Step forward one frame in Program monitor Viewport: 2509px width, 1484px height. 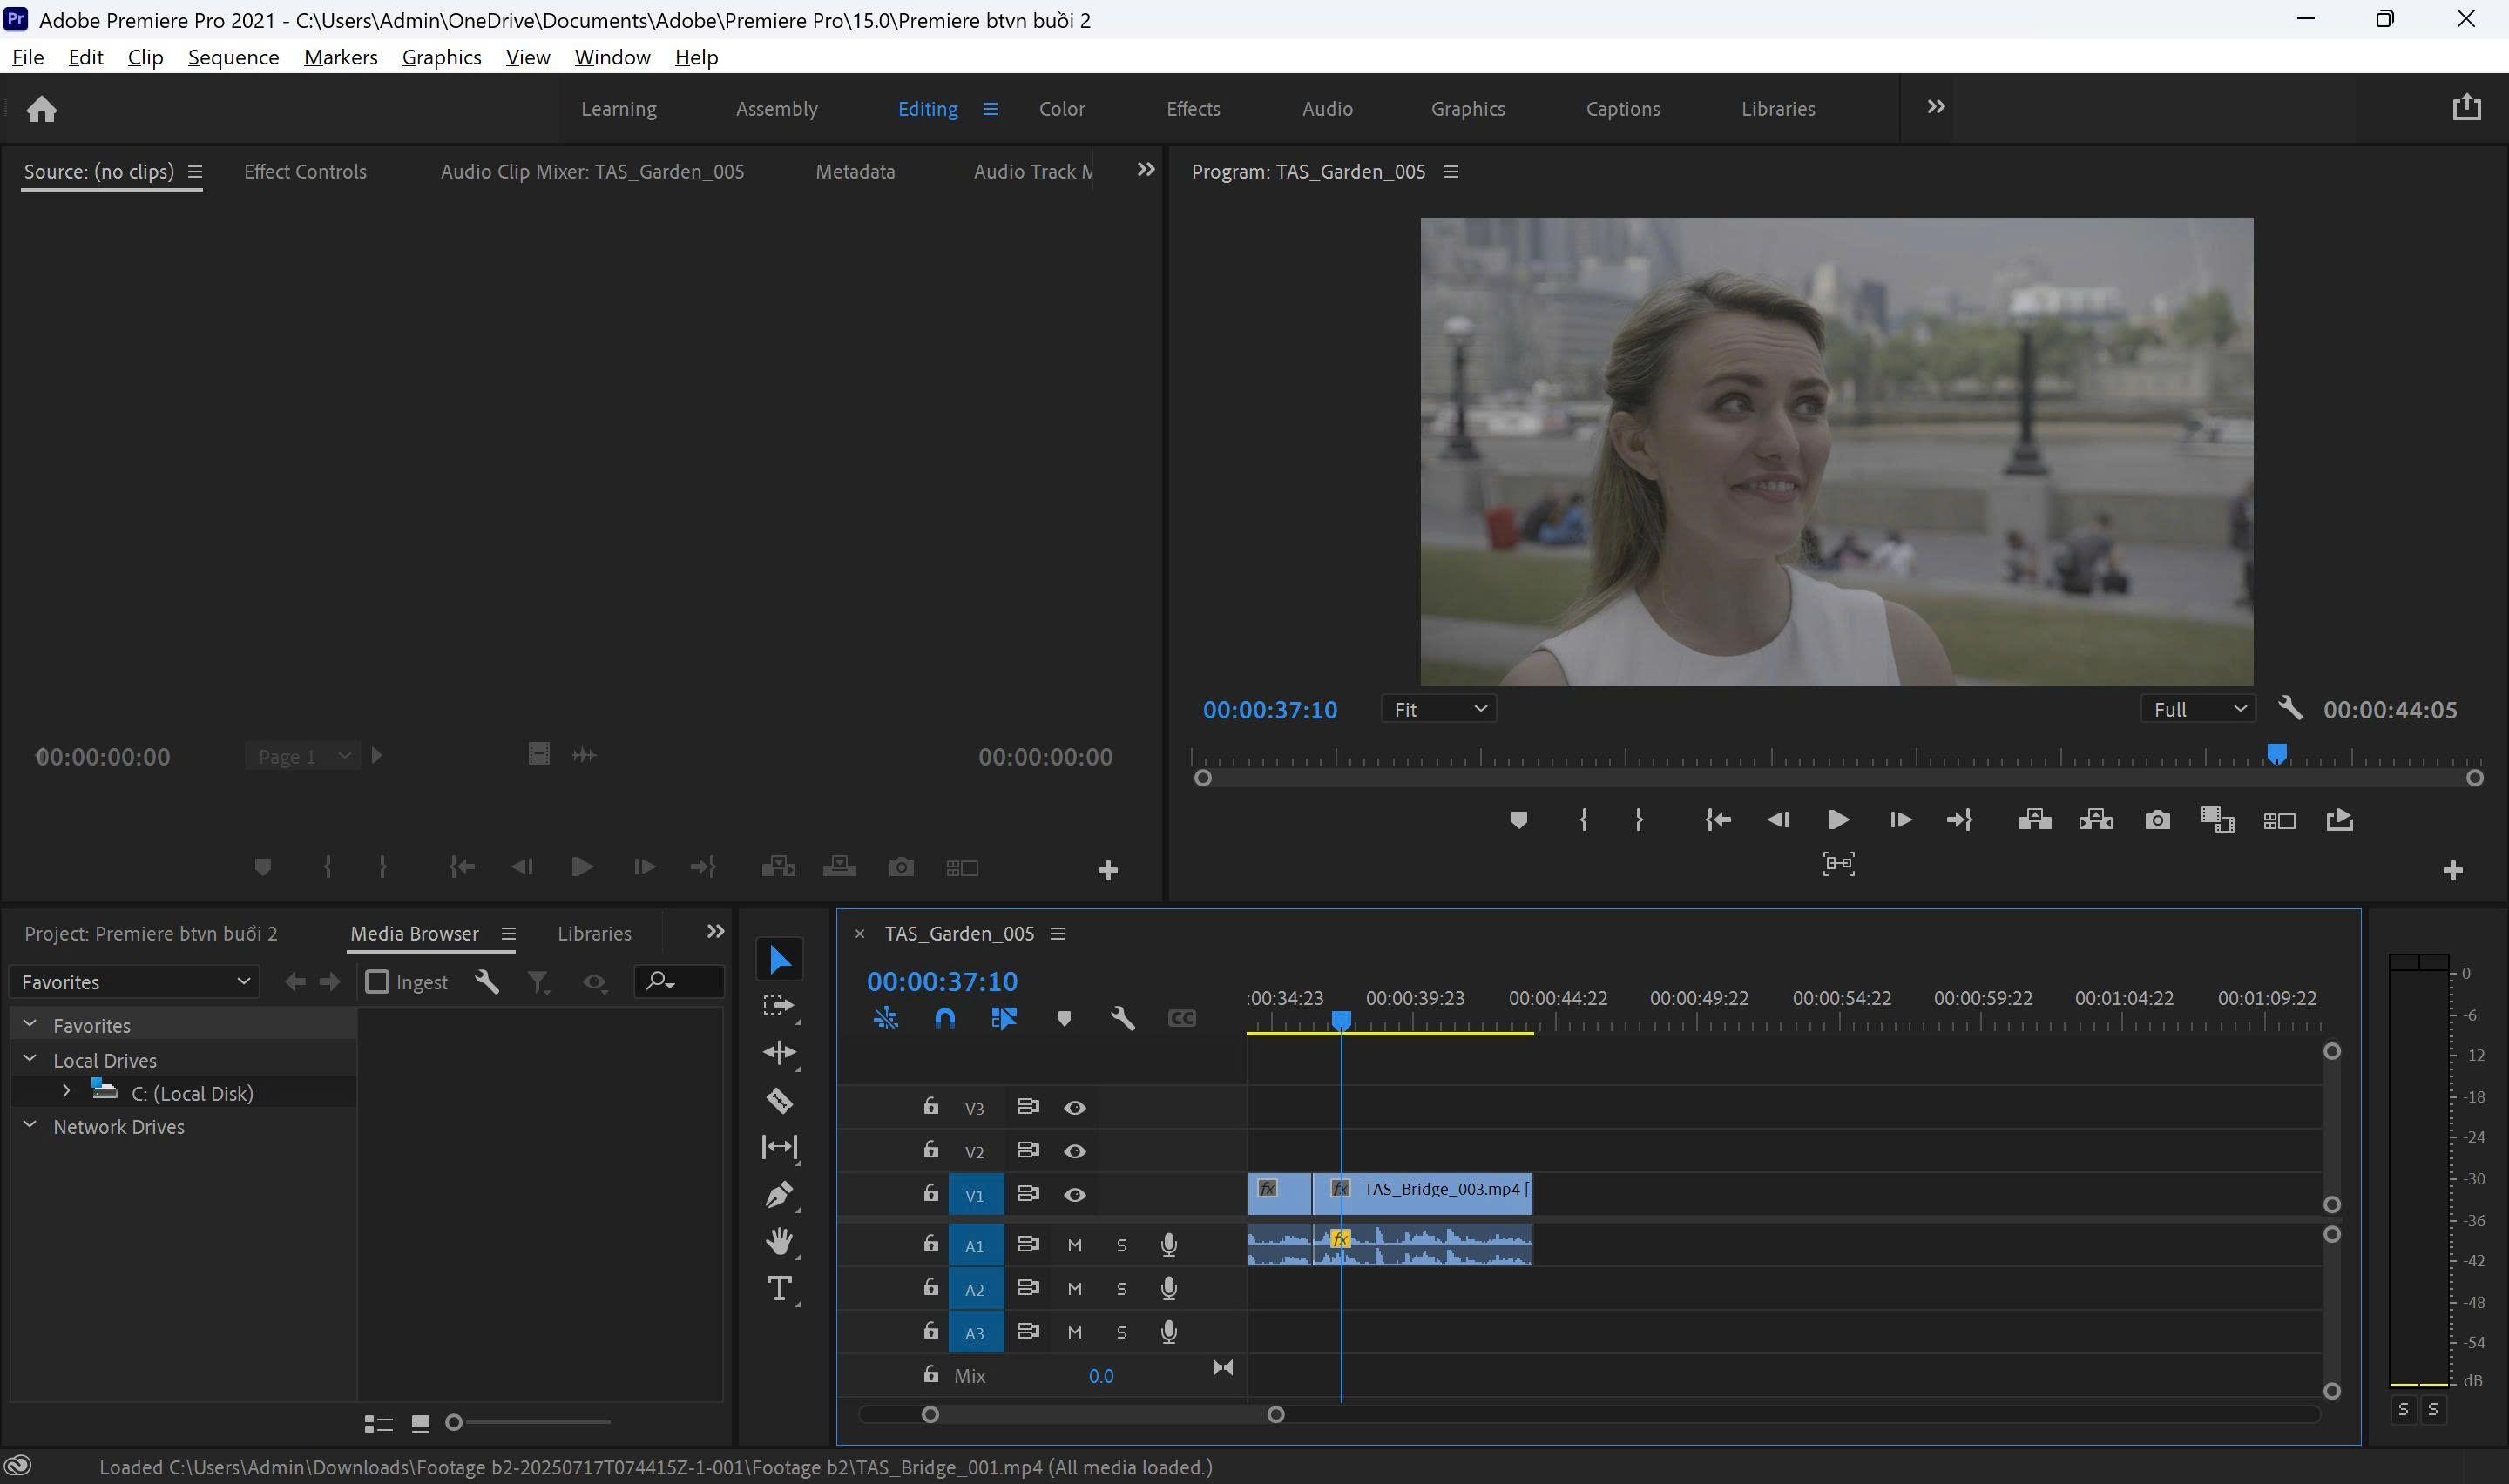click(x=1900, y=820)
